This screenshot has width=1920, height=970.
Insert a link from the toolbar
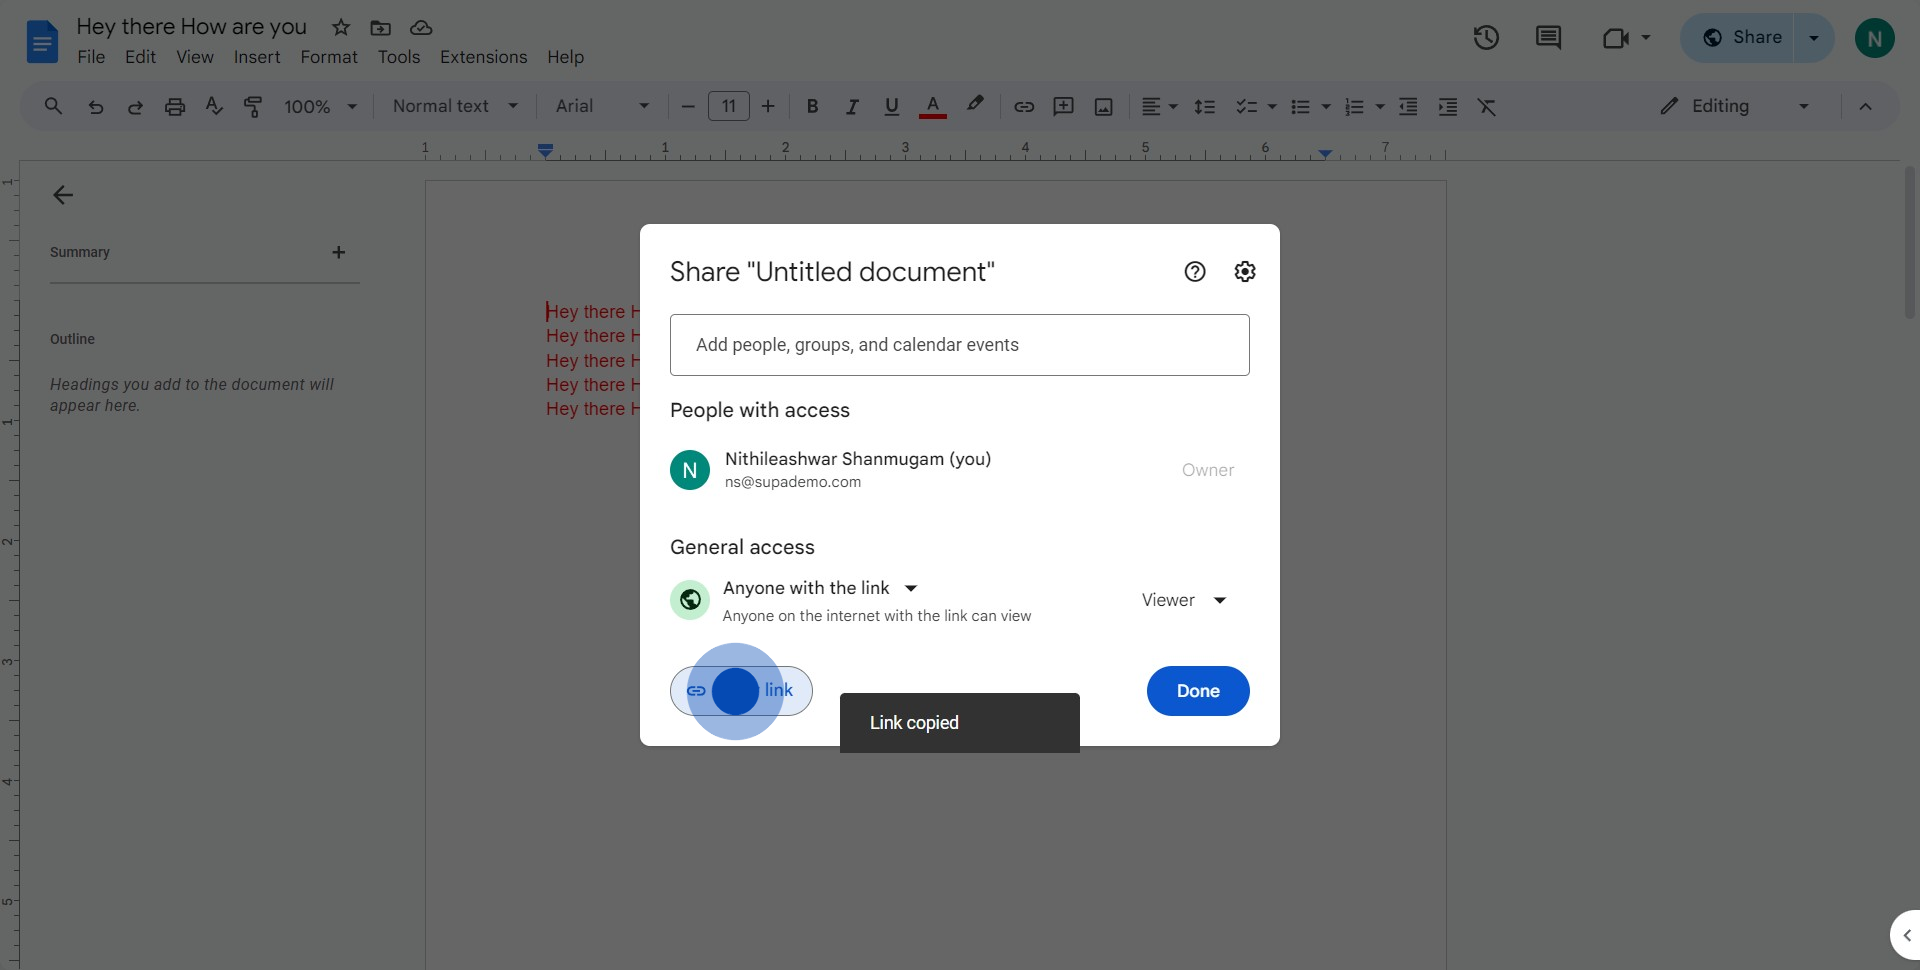1024,106
